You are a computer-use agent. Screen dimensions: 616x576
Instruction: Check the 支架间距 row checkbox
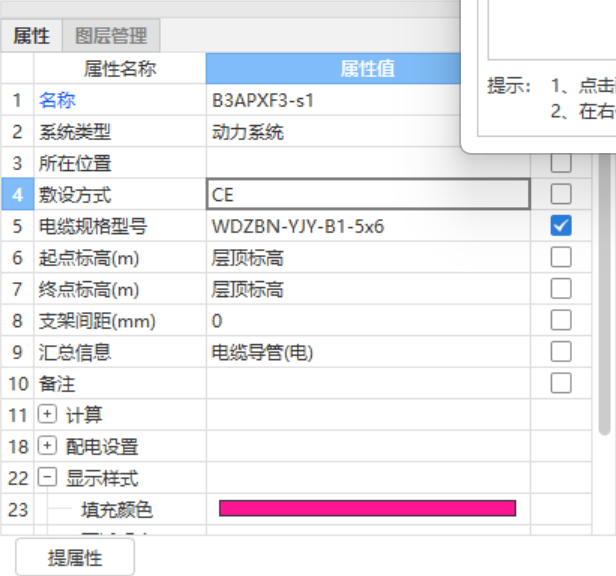(x=561, y=320)
